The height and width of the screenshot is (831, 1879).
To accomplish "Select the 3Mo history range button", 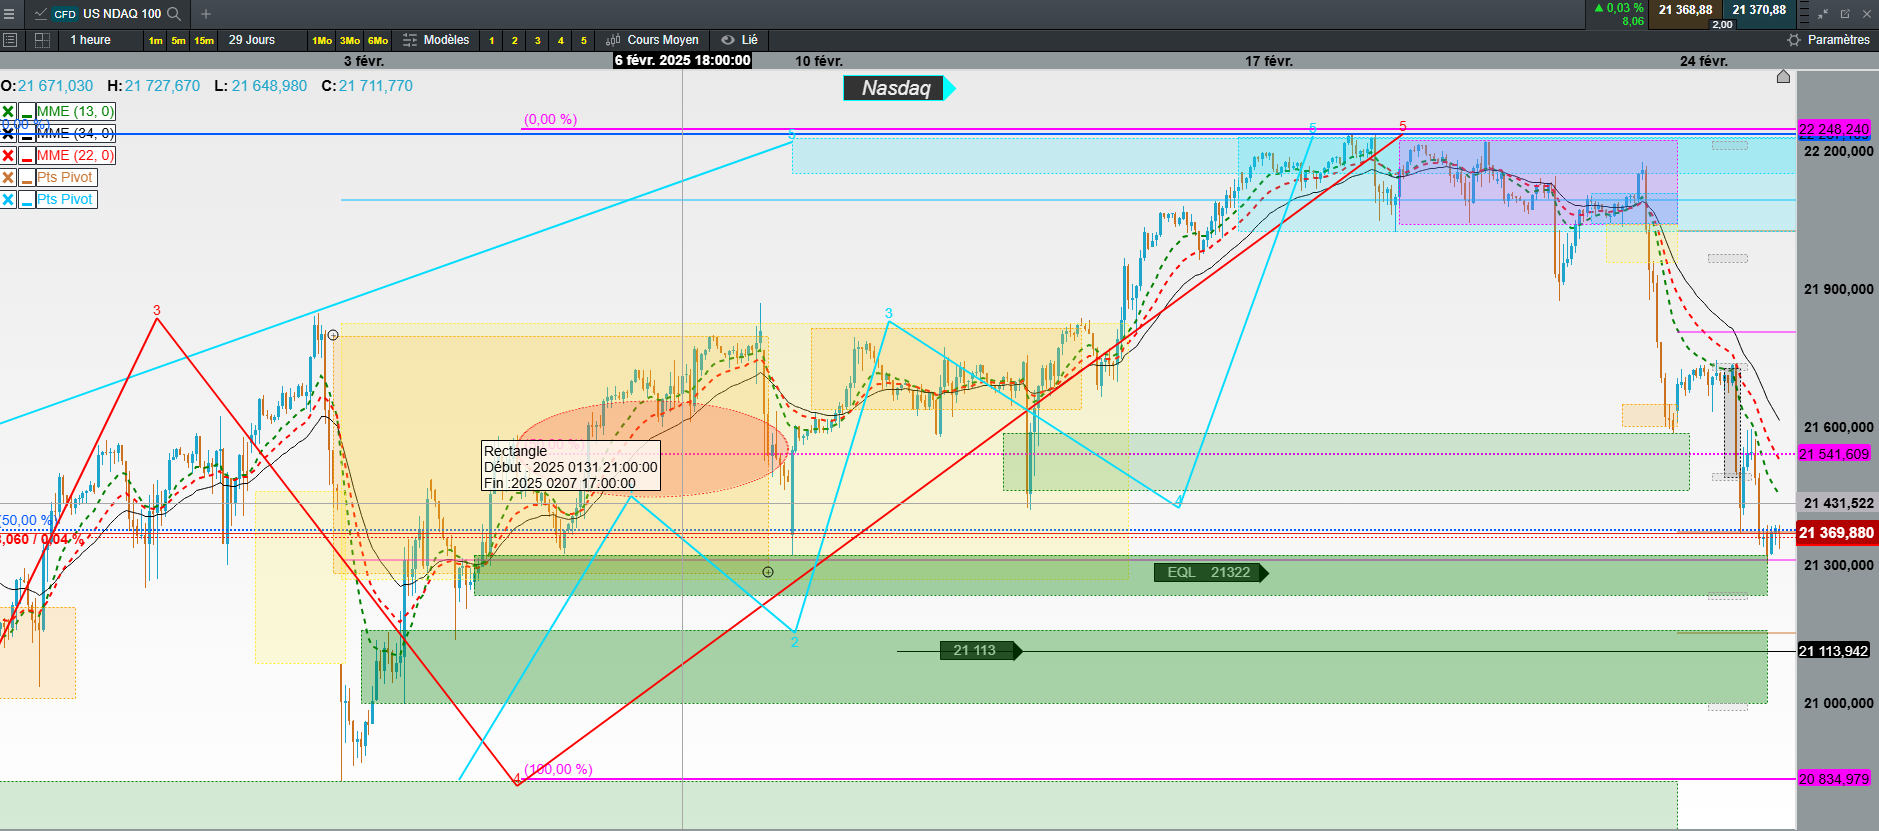I will (350, 41).
